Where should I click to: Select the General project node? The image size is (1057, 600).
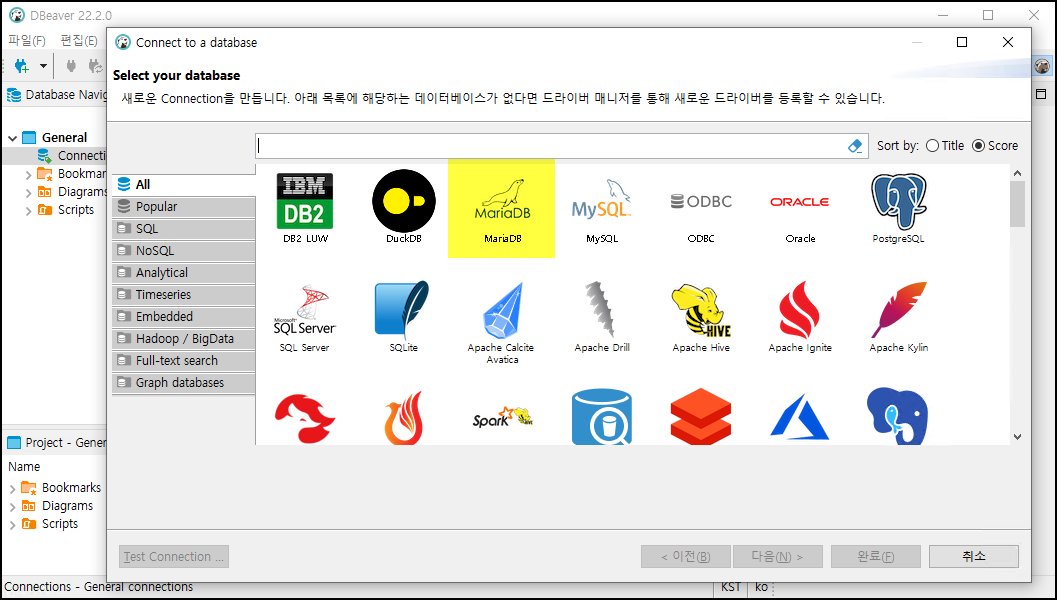(x=54, y=138)
